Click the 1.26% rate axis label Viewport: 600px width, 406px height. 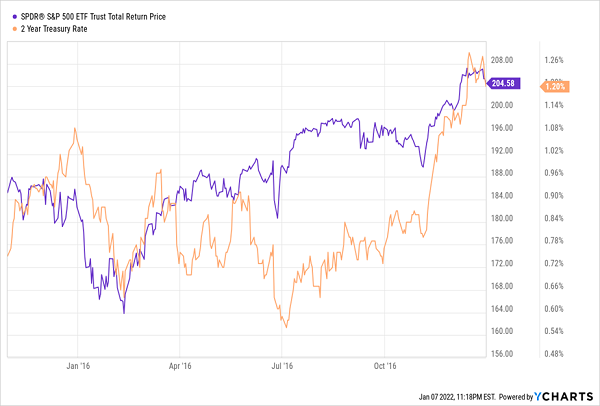pyautogui.click(x=554, y=60)
